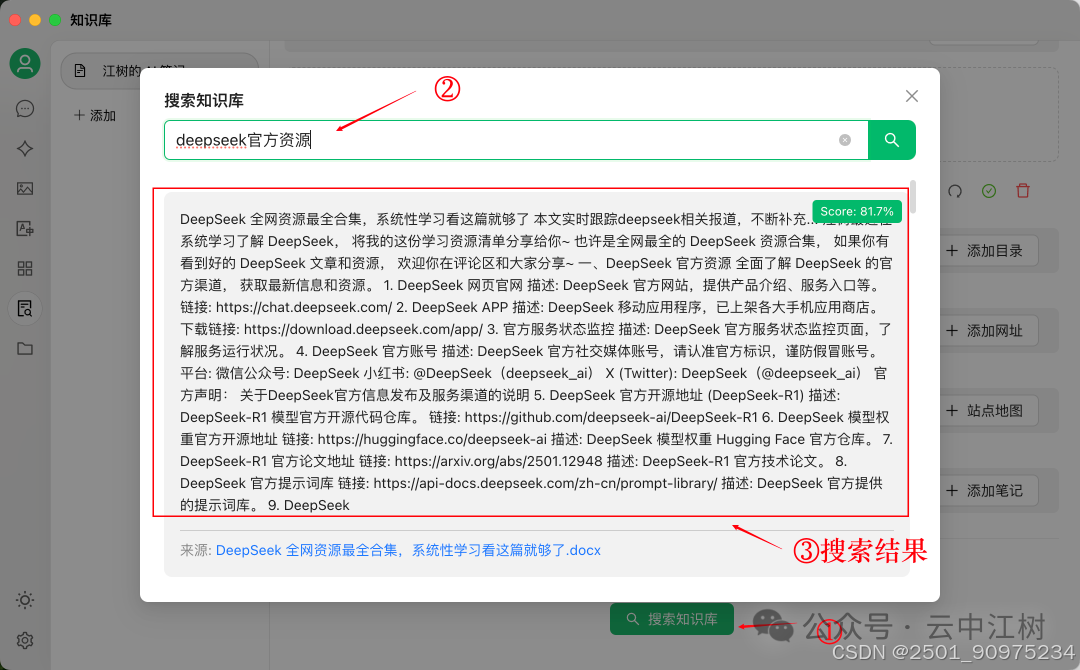The image size is (1080, 670).
Task: Open the files folder sidebar icon
Action: (25, 348)
